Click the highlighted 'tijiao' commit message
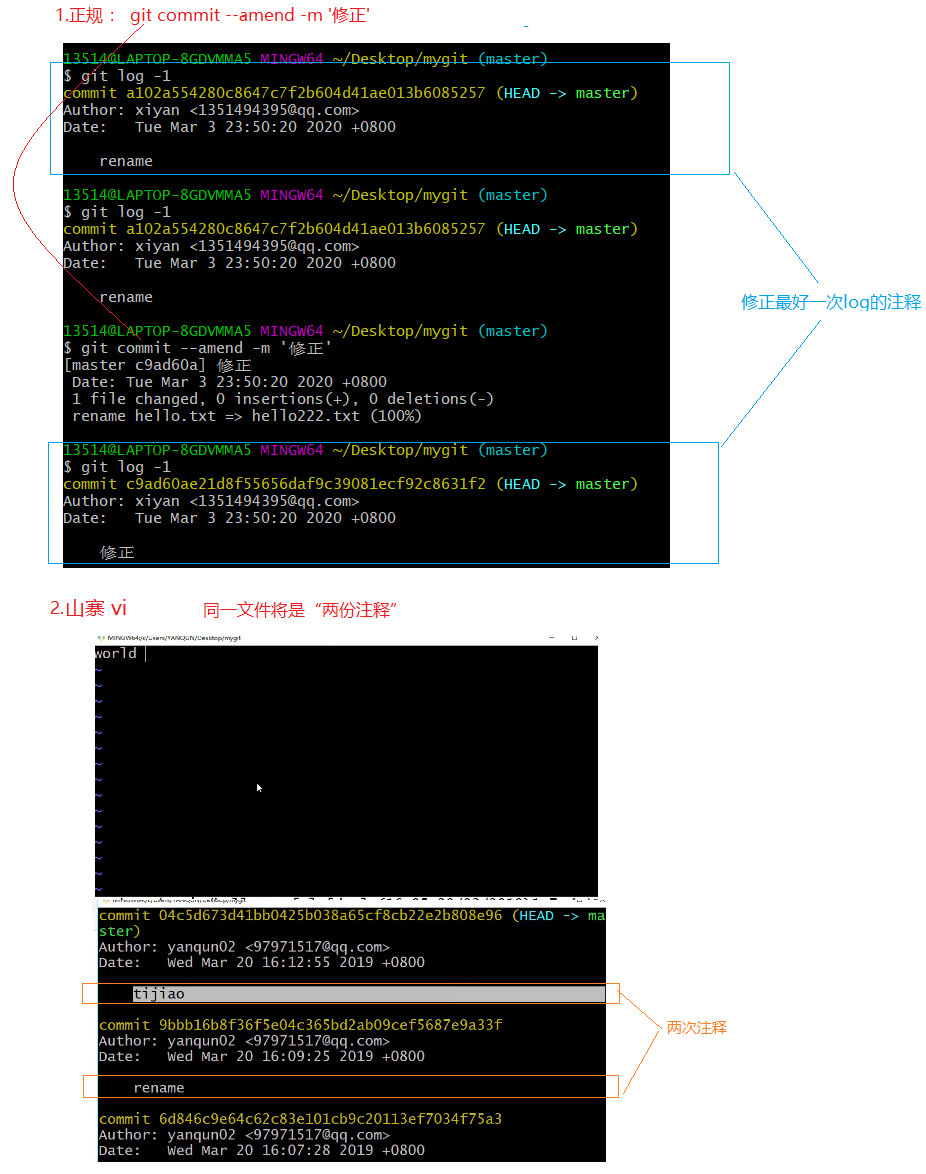This screenshot has height=1174, width=926. 159,994
